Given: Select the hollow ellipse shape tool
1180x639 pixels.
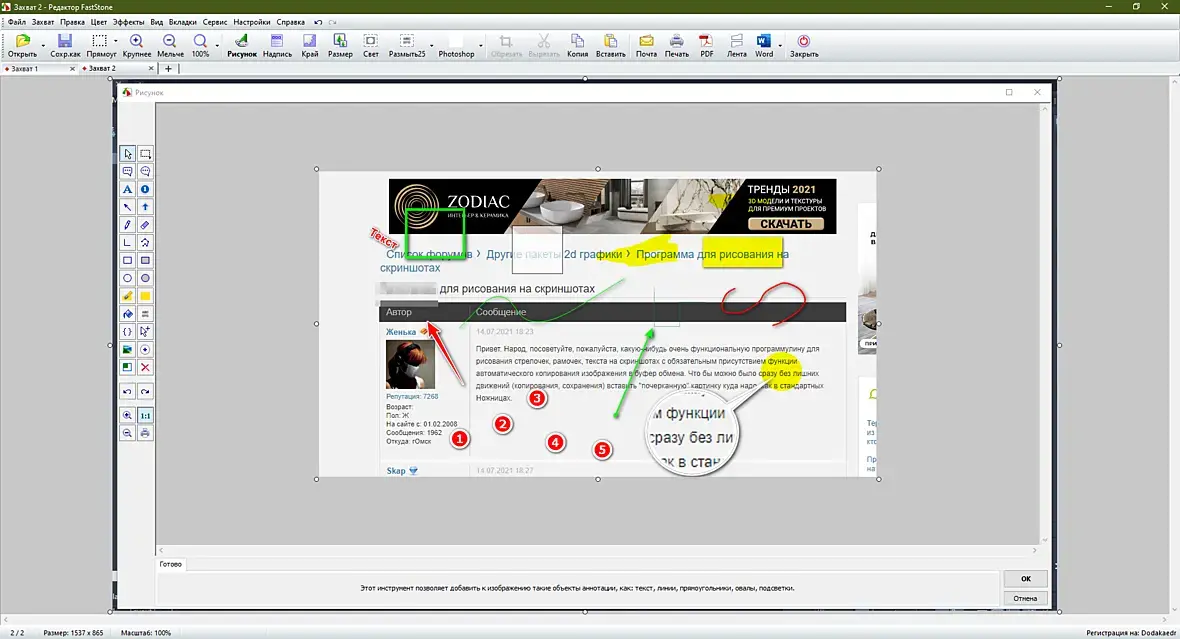Looking at the screenshot, I should tap(127, 278).
